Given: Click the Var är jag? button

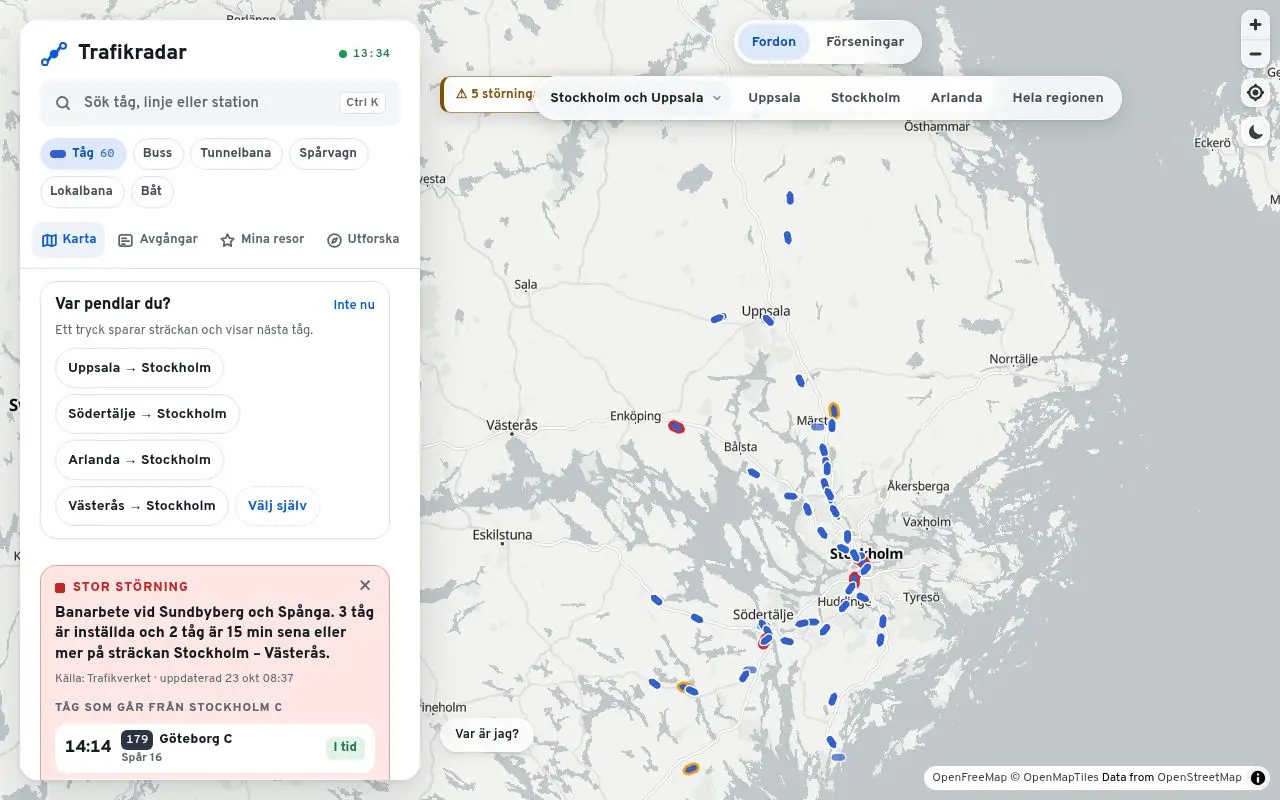Looking at the screenshot, I should click(487, 734).
